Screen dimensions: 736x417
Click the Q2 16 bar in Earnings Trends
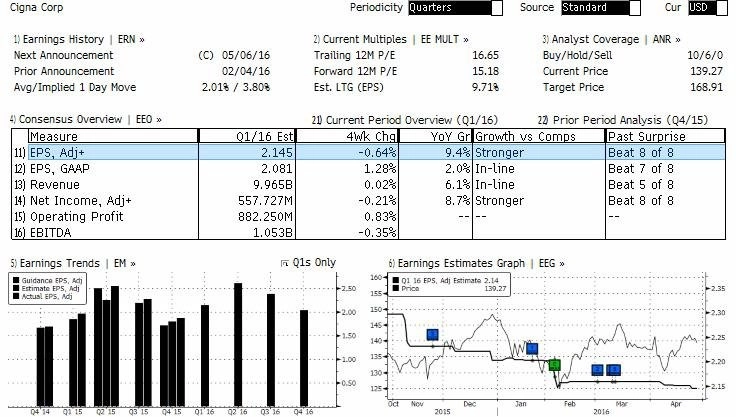tap(238, 345)
